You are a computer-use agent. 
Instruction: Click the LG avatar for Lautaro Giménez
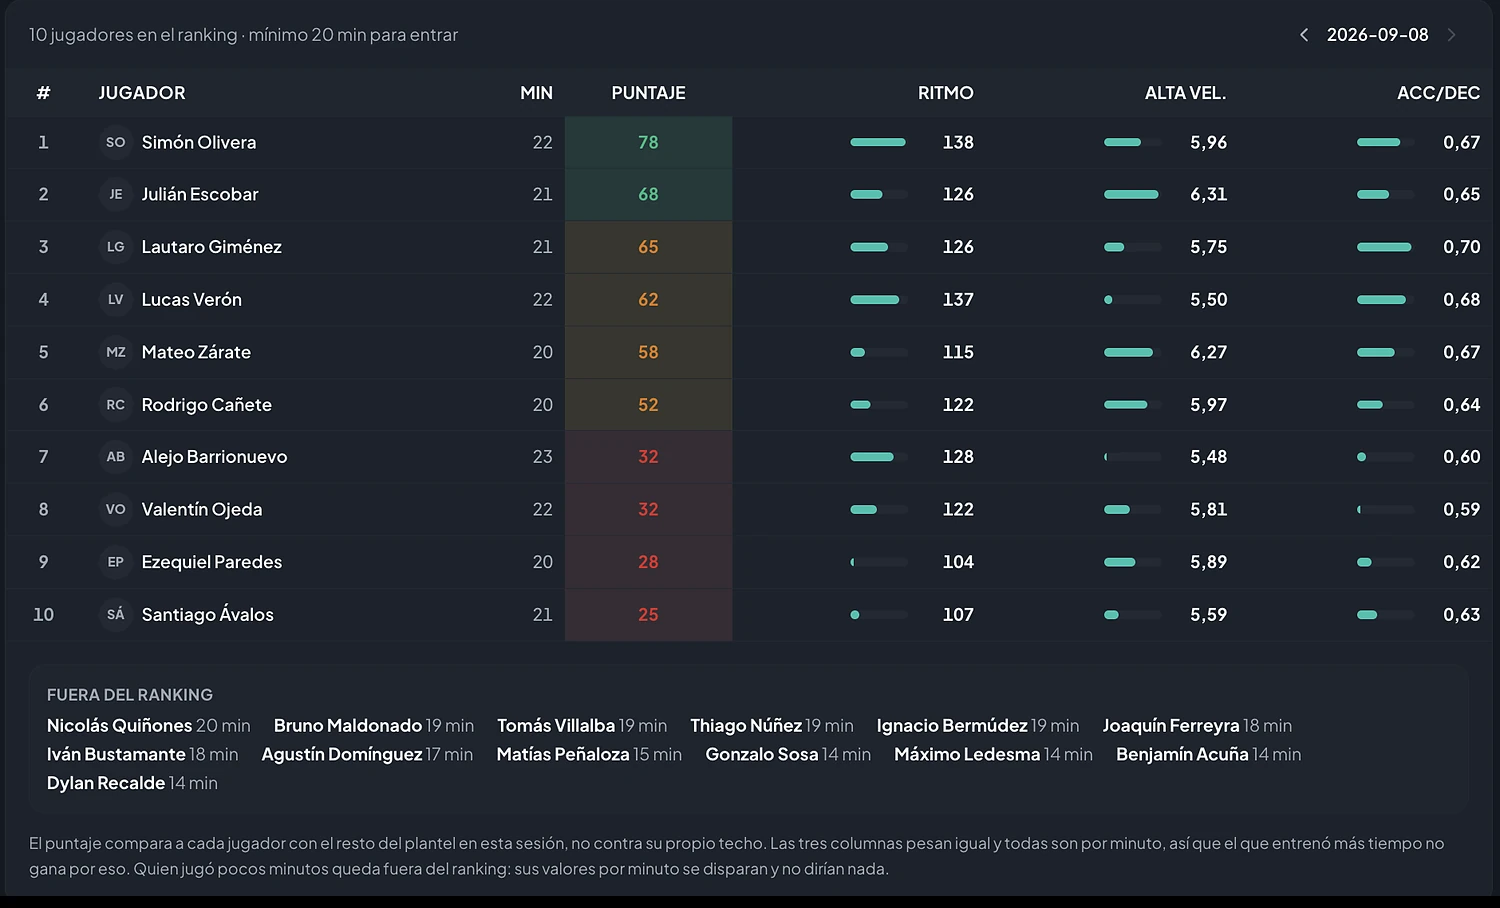tap(116, 247)
